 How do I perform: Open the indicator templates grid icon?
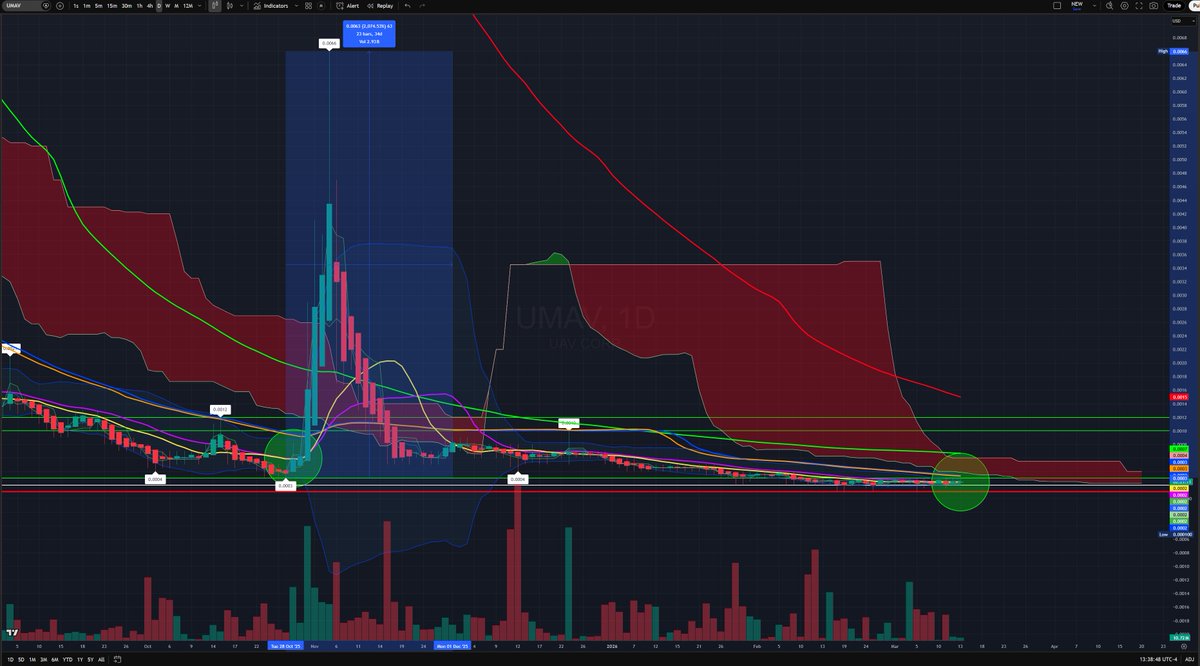point(308,6)
